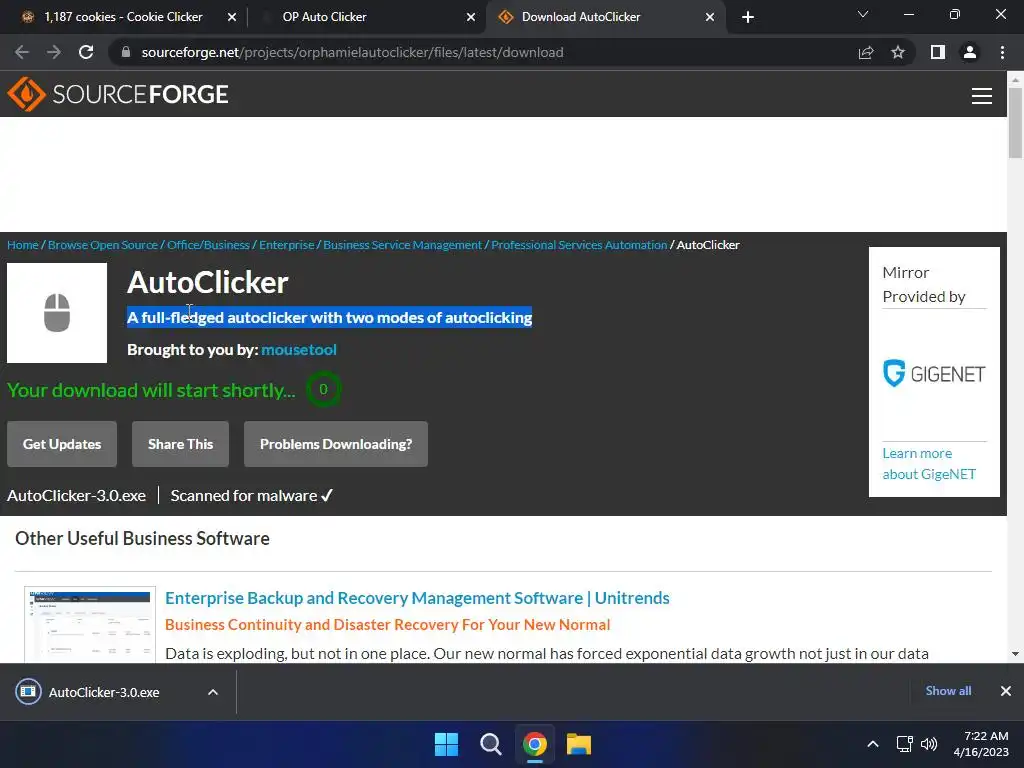
Task: Click the SourceForge logo
Action: (118, 94)
